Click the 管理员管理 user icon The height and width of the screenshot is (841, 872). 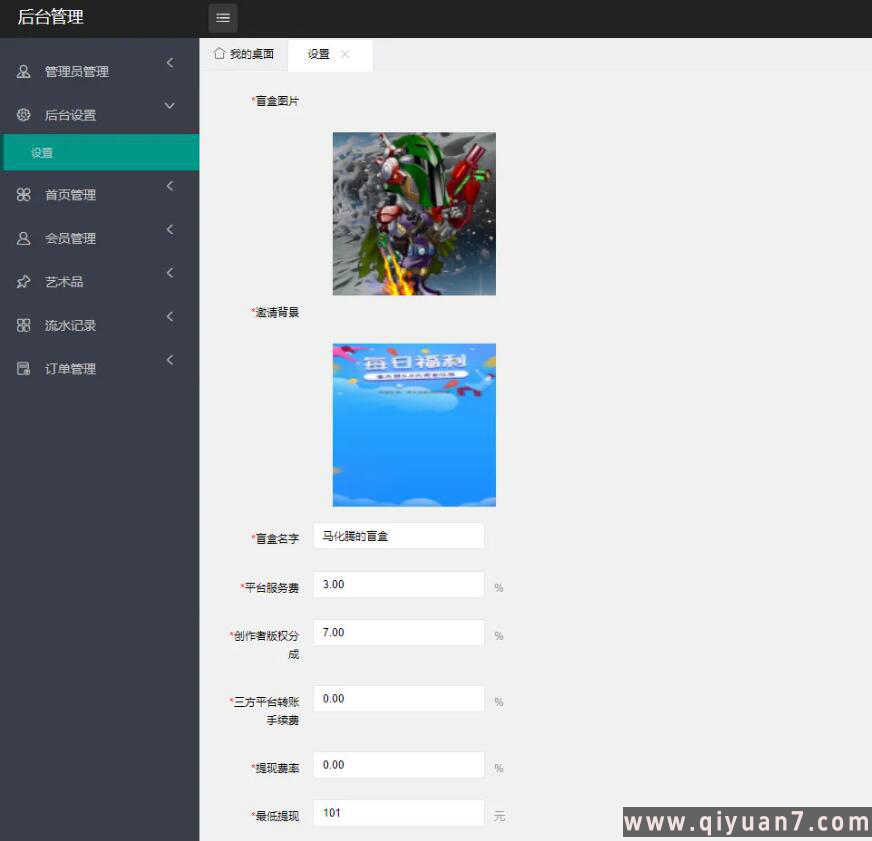(24, 72)
